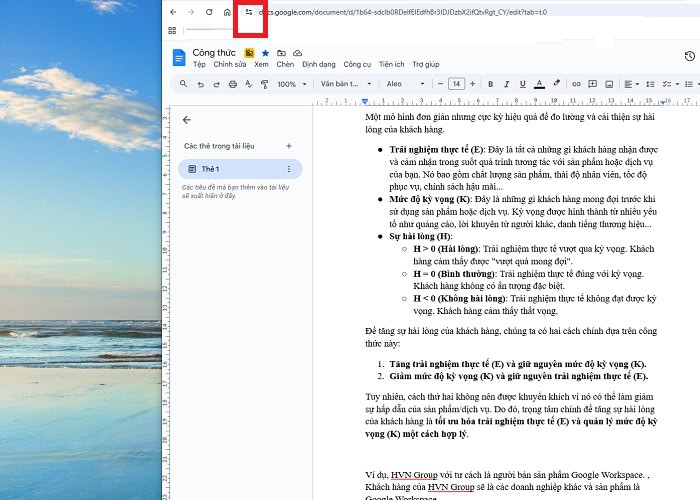Close the tabs panel with back arrow
700x500 pixels.
pos(186,119)
